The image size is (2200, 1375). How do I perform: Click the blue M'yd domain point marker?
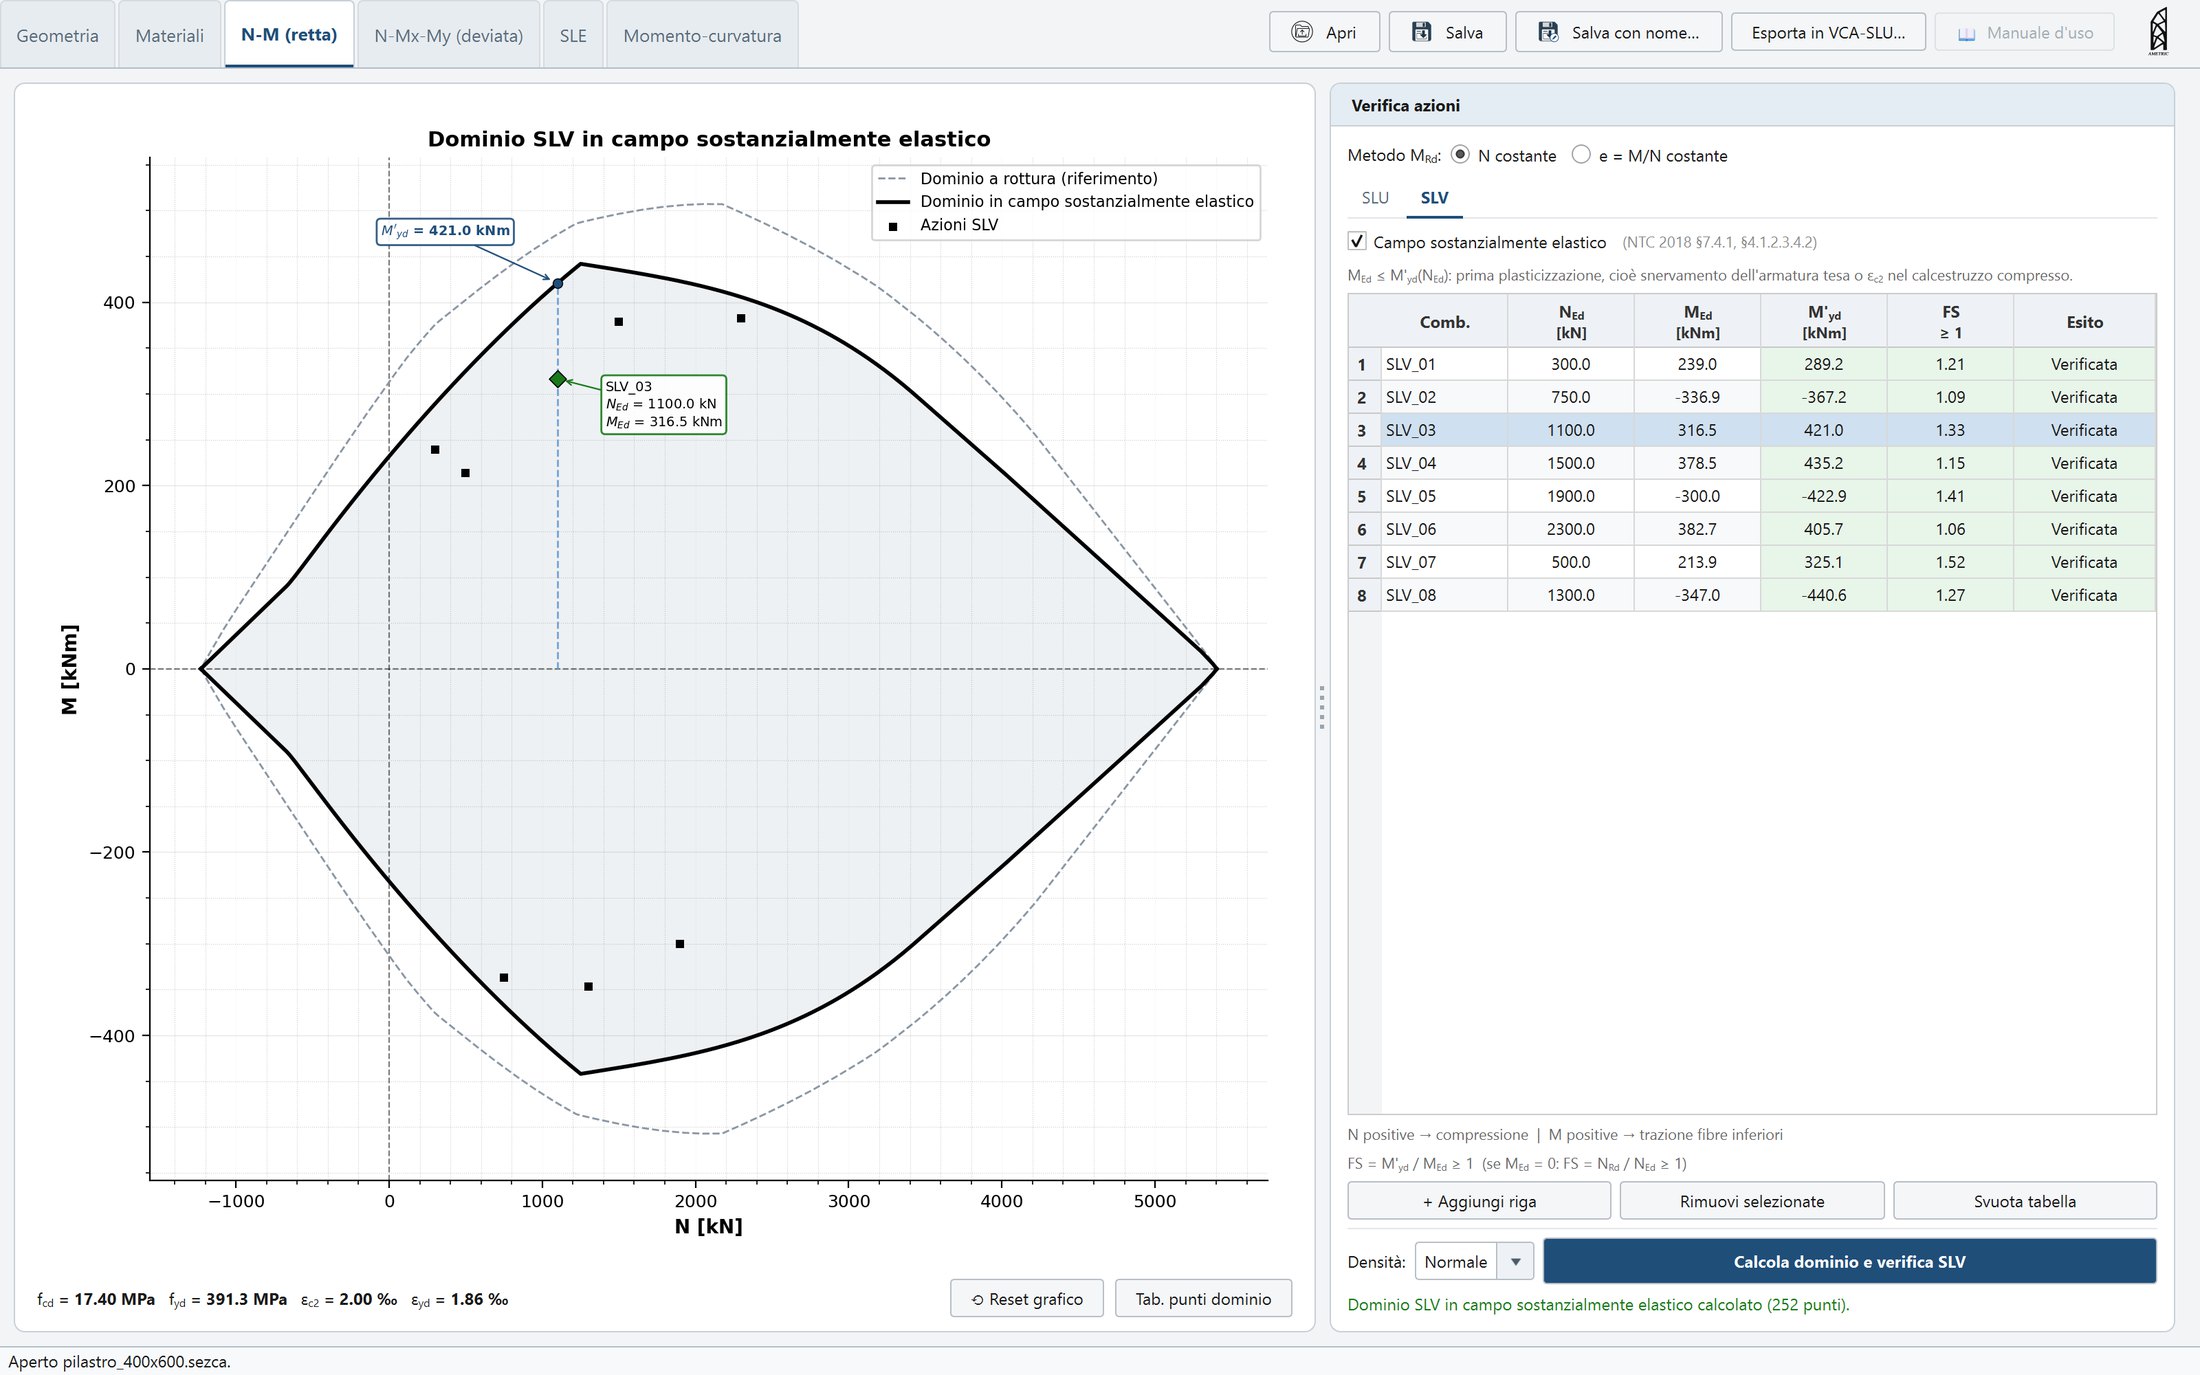558,284
